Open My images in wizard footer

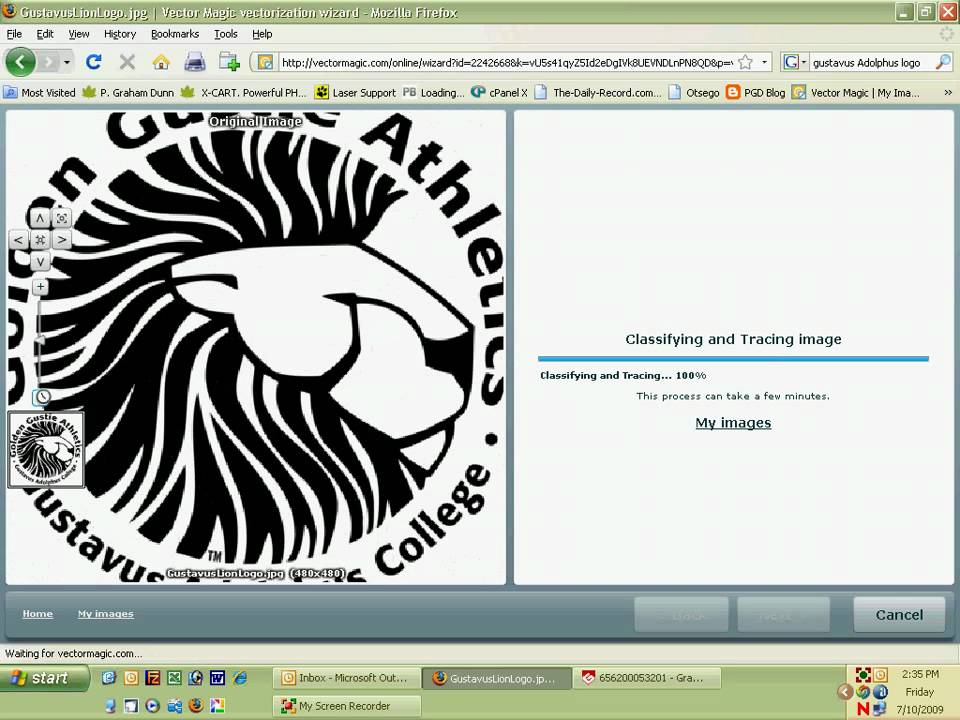point(105,613)
